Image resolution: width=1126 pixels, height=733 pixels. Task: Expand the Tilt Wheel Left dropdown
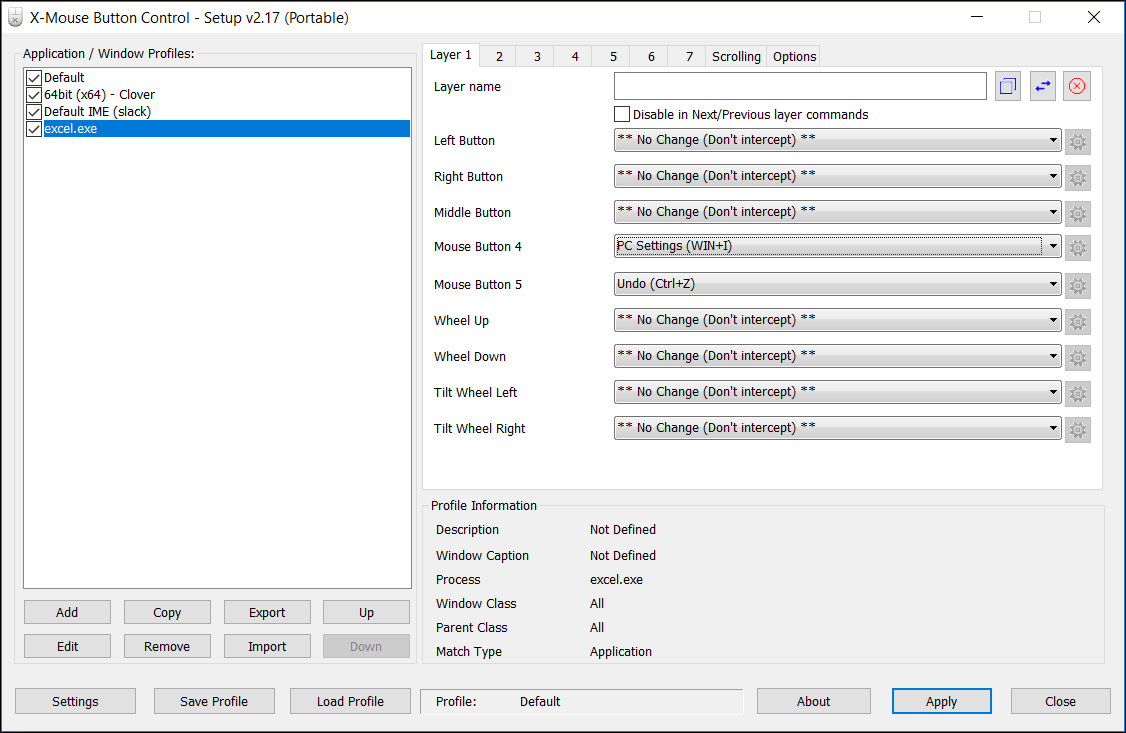click(x=837, y=392)
